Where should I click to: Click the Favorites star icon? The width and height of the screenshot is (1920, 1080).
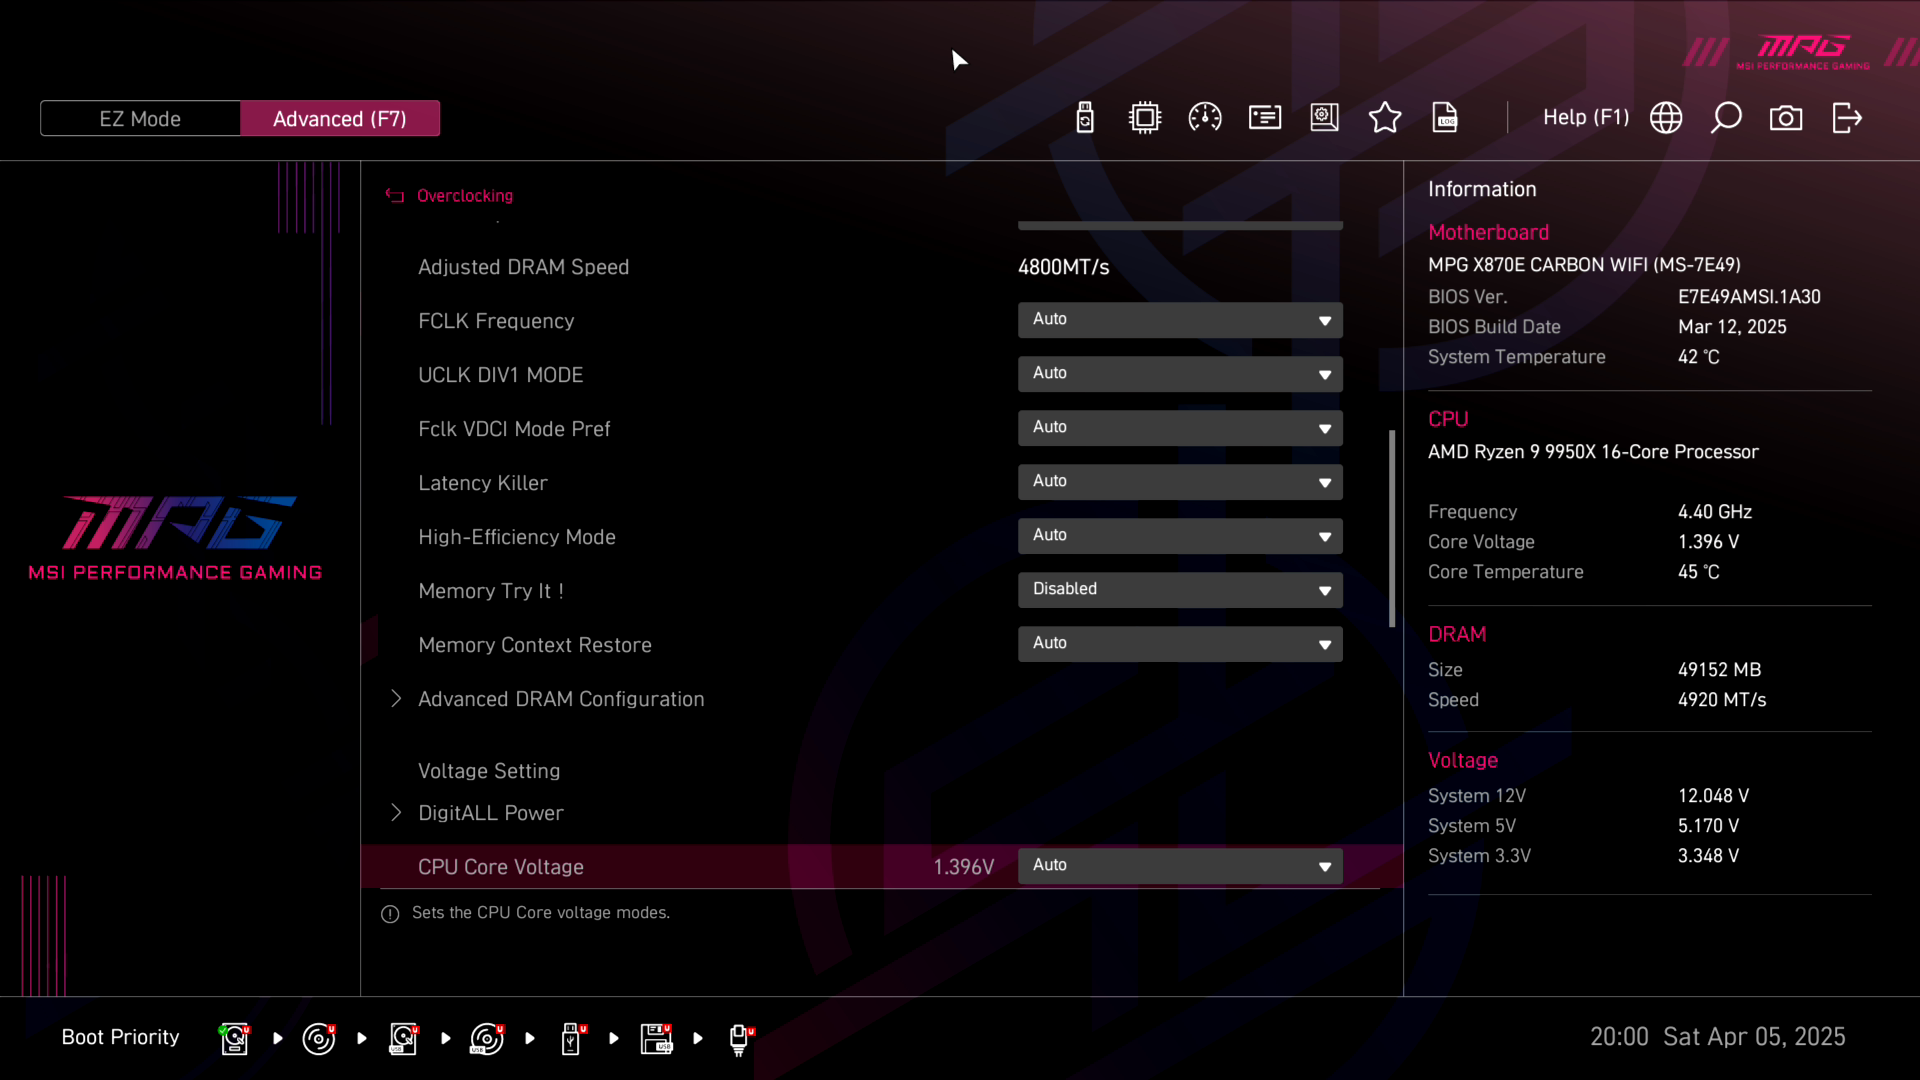(x=1385, y=118)
